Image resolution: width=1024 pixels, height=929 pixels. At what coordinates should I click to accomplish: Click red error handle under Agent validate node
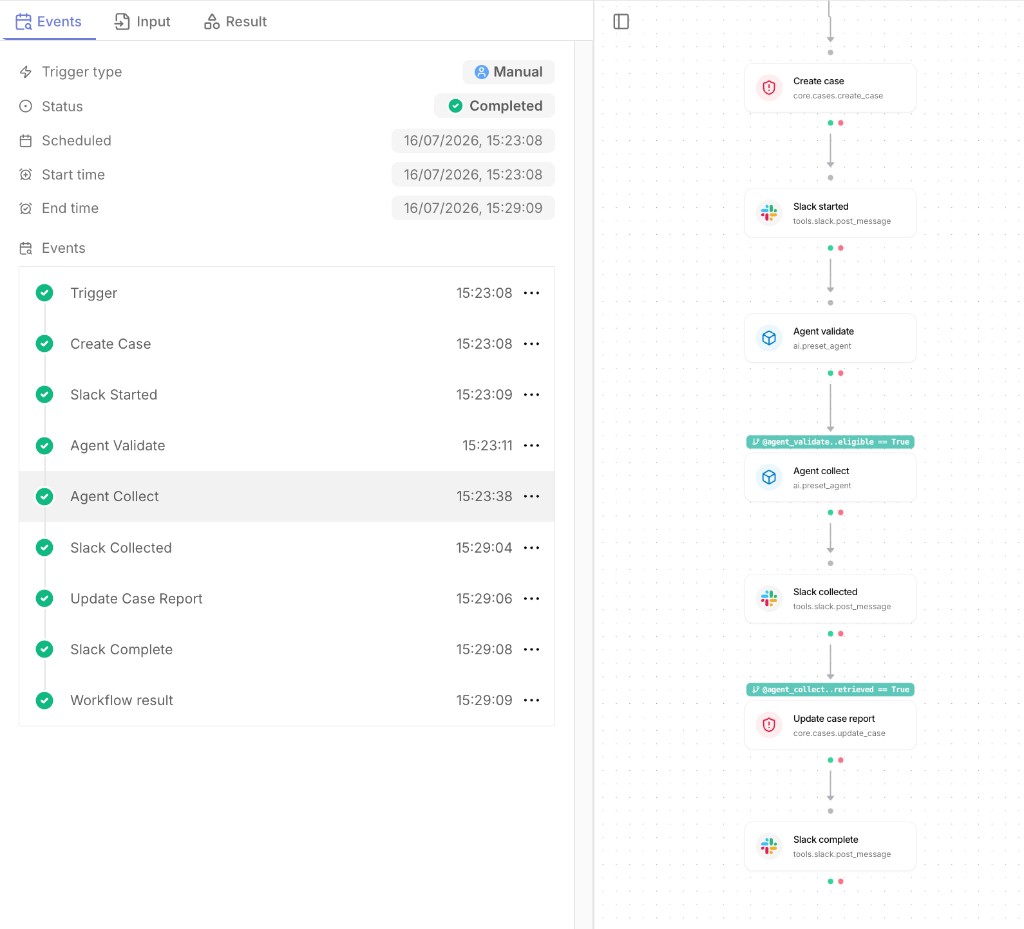pos(840,373)
